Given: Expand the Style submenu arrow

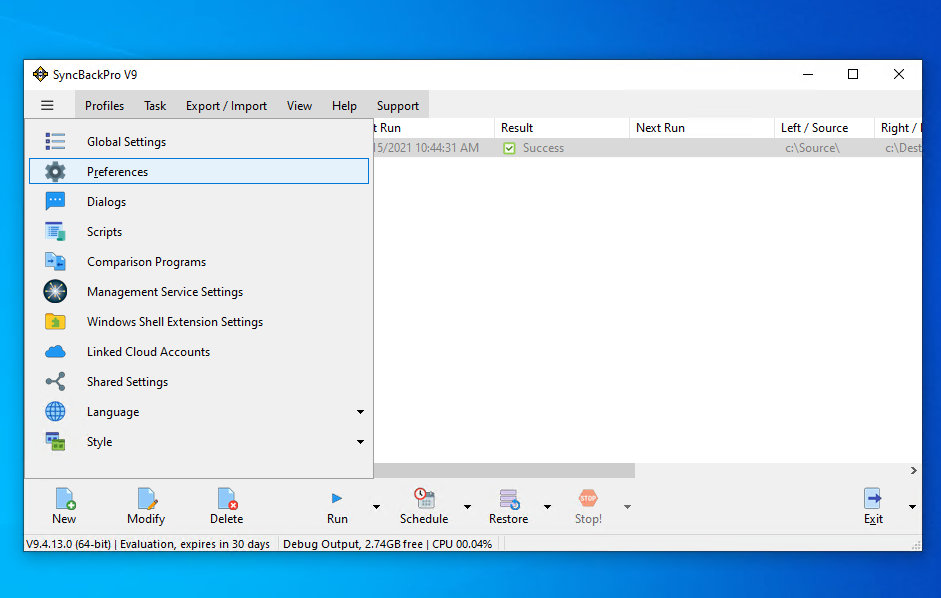Looking at the screenshot, I should coord(360,442).
